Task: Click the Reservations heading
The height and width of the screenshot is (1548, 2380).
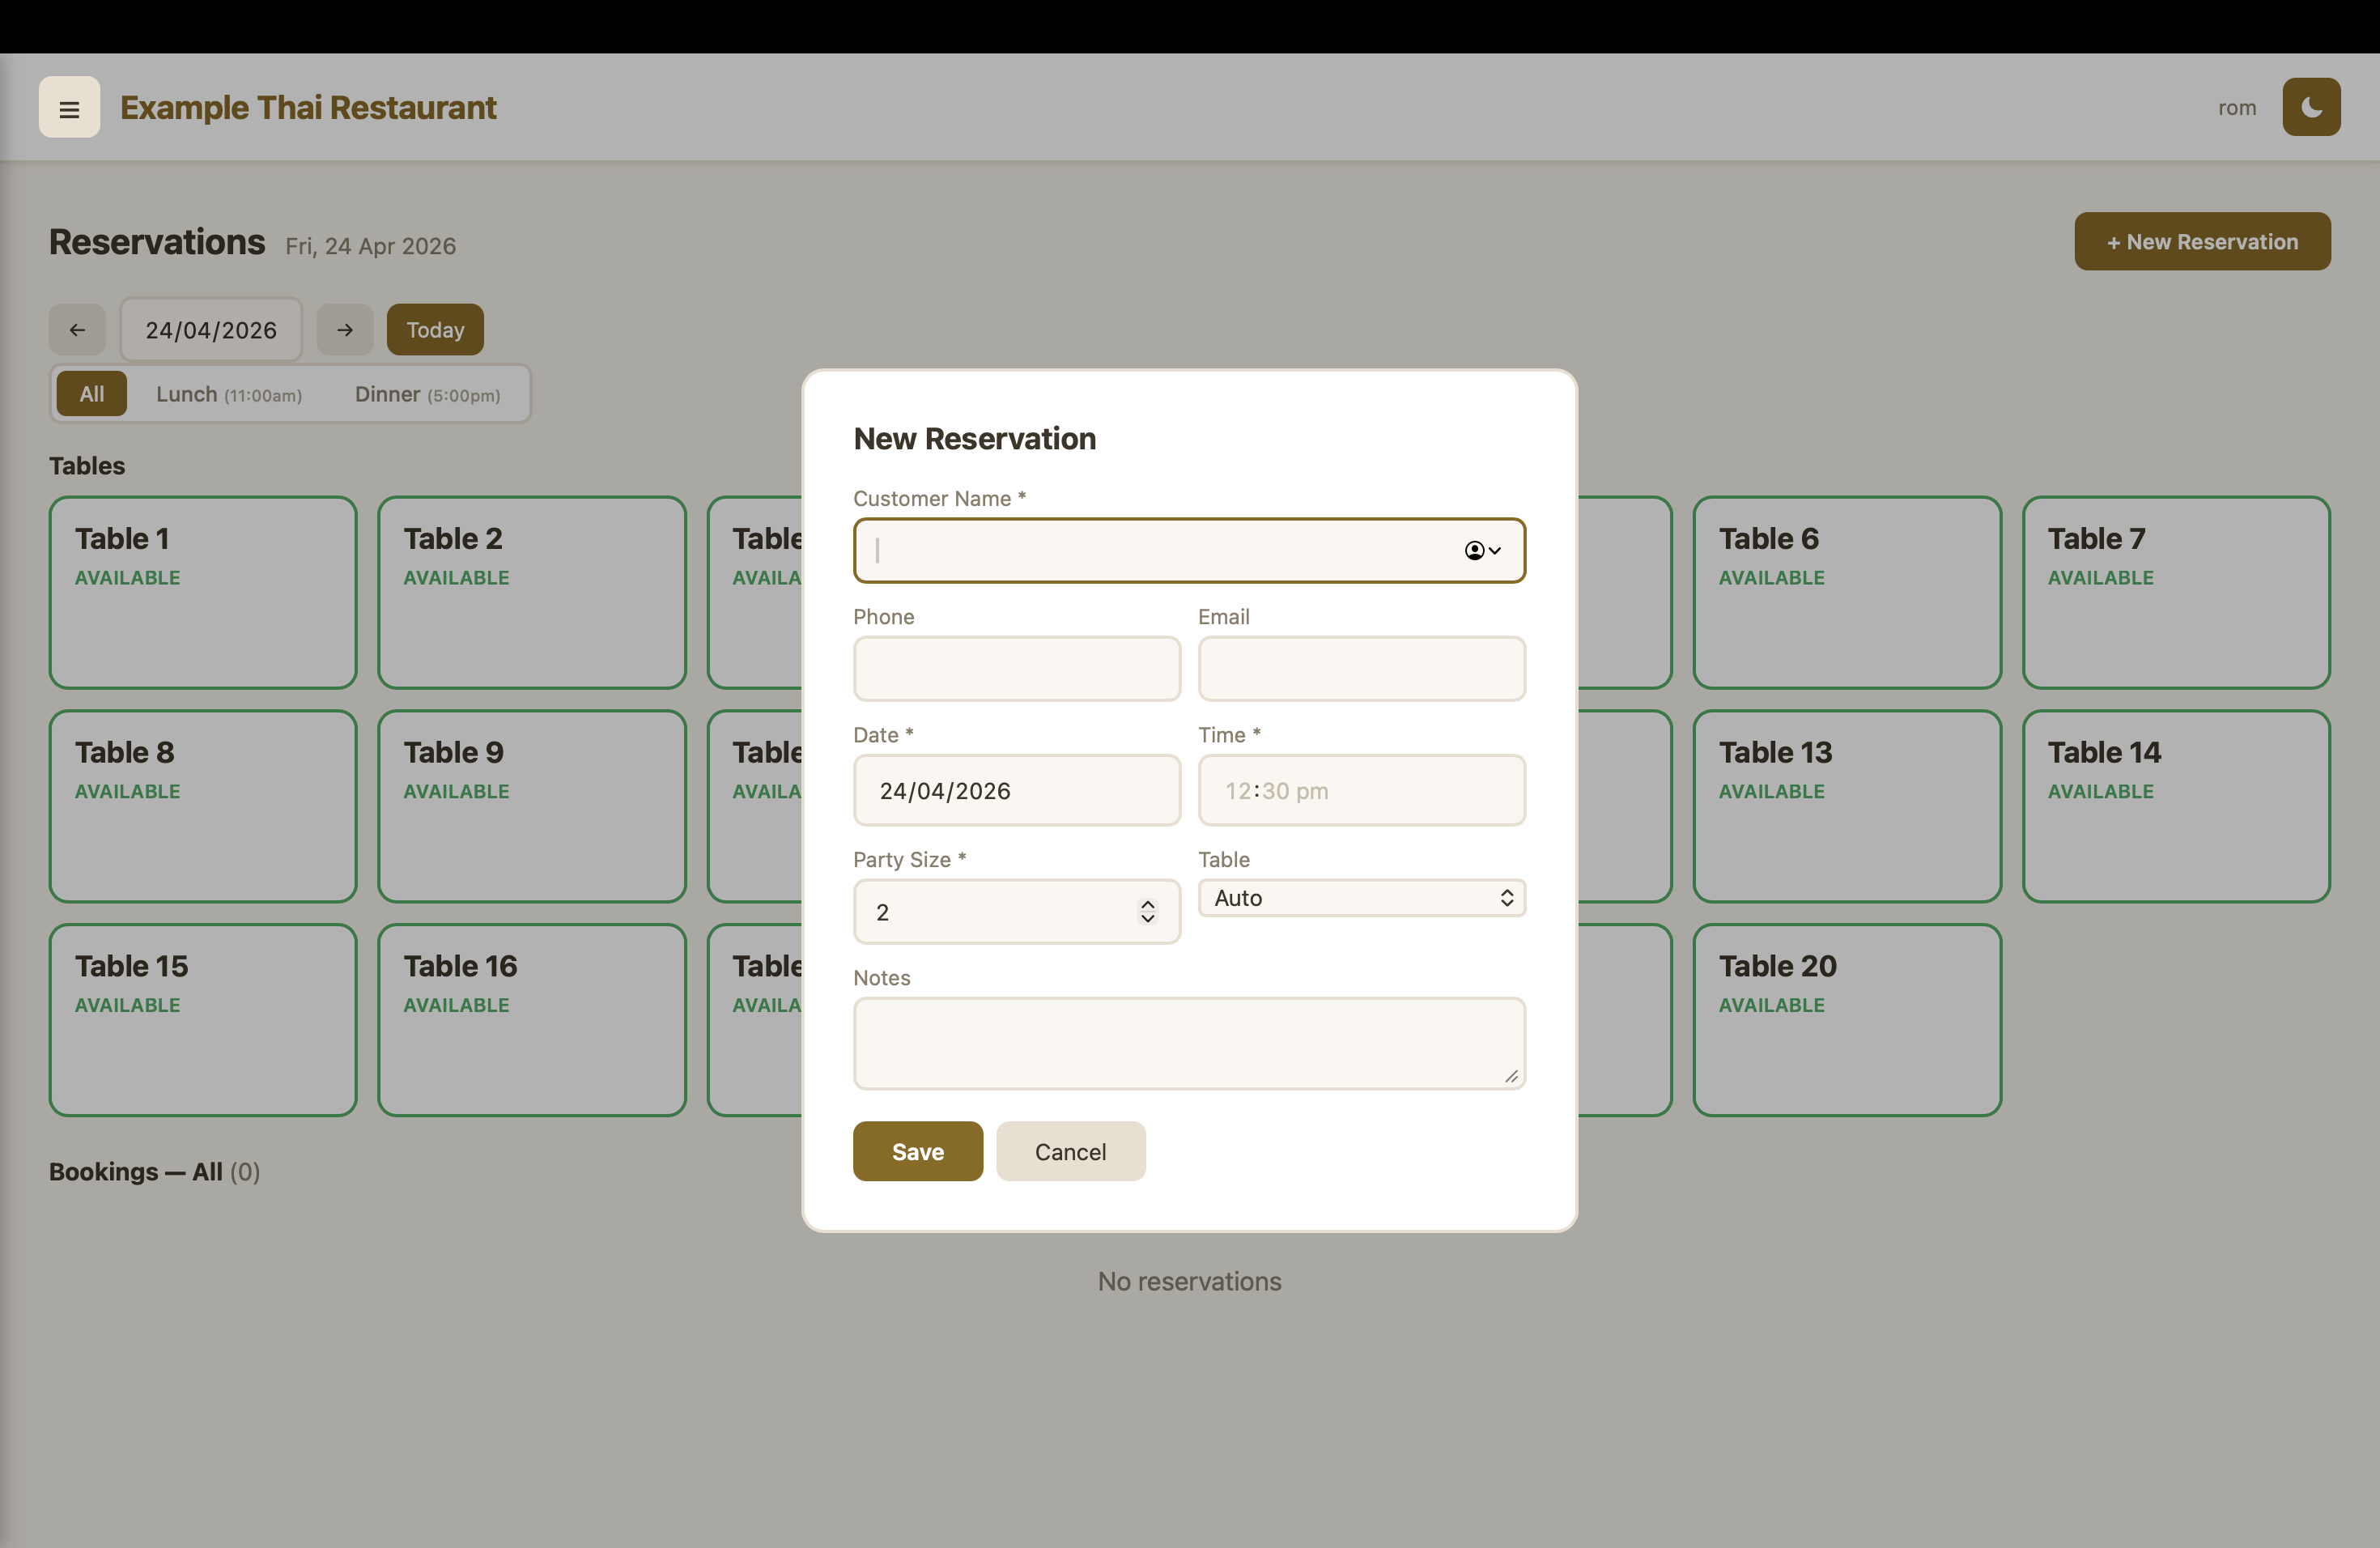Action: (157, 242)
